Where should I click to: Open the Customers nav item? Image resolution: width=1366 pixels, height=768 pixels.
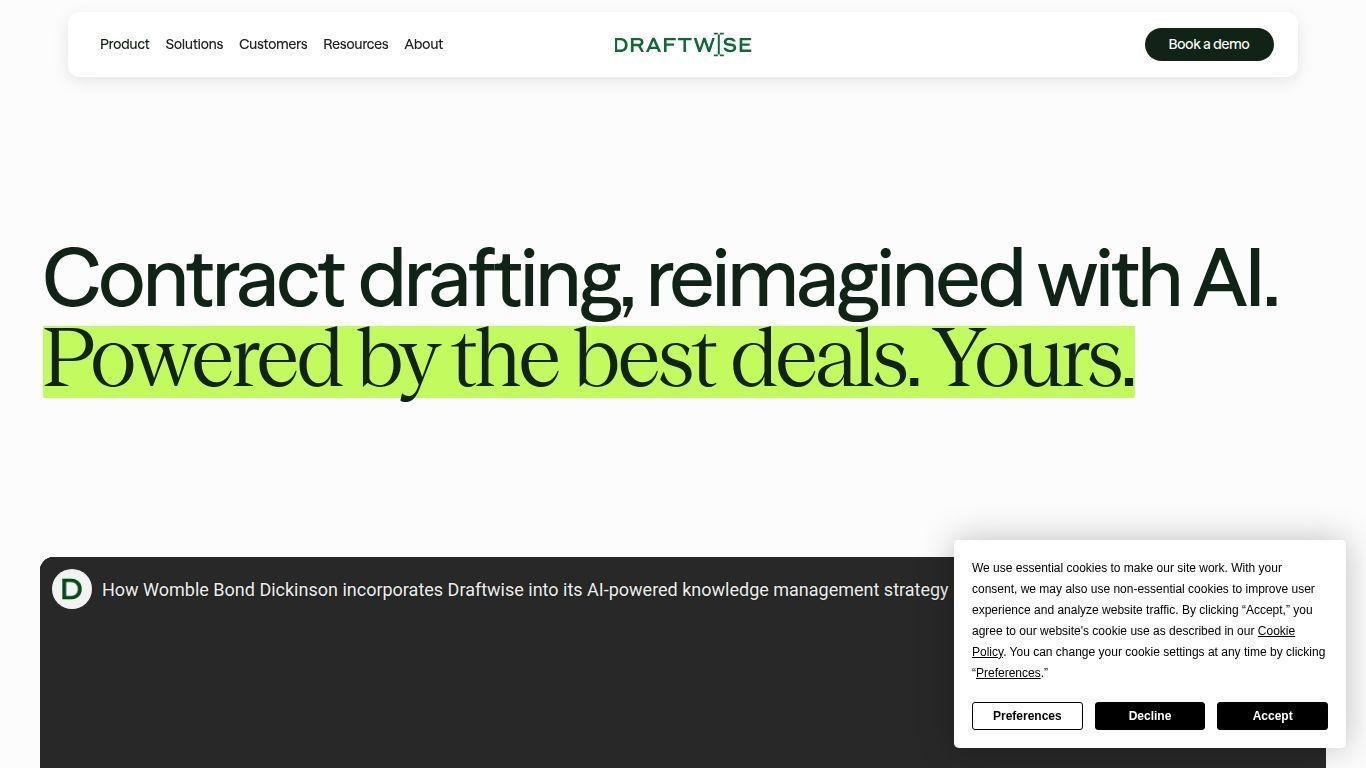click(273, 44)
